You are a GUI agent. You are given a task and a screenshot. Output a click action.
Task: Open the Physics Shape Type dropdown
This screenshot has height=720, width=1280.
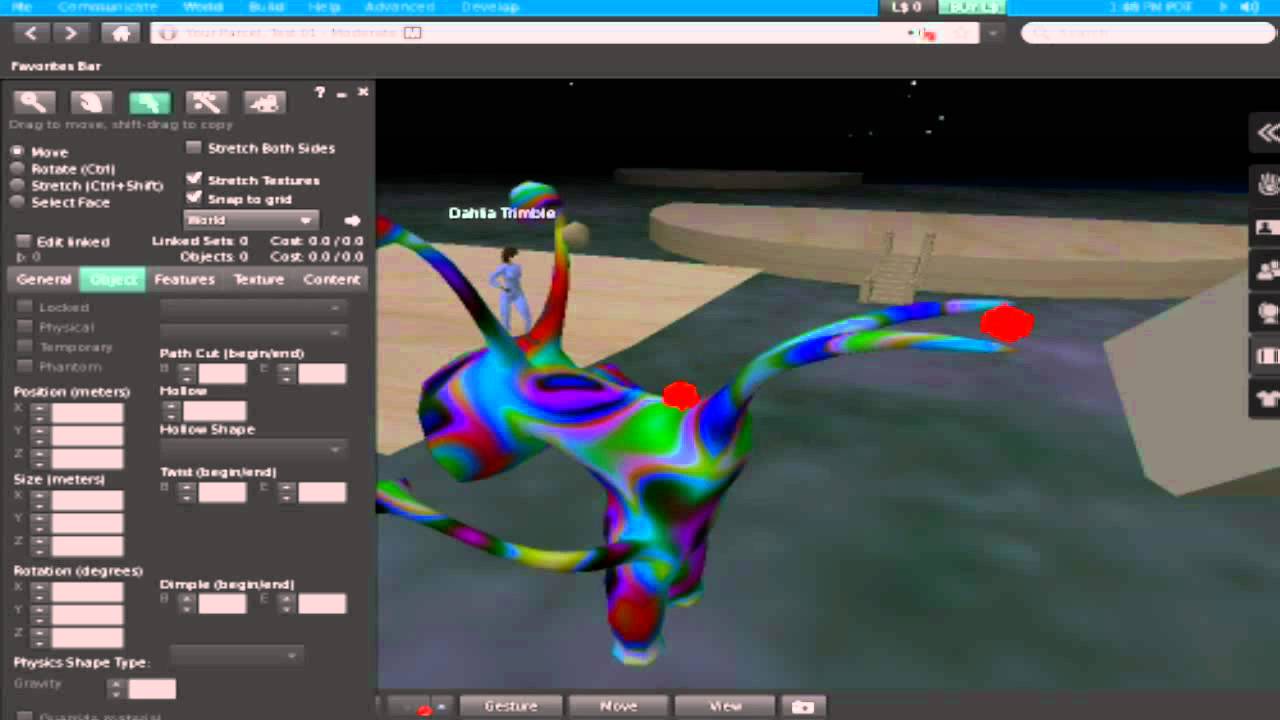pos(236,656)
